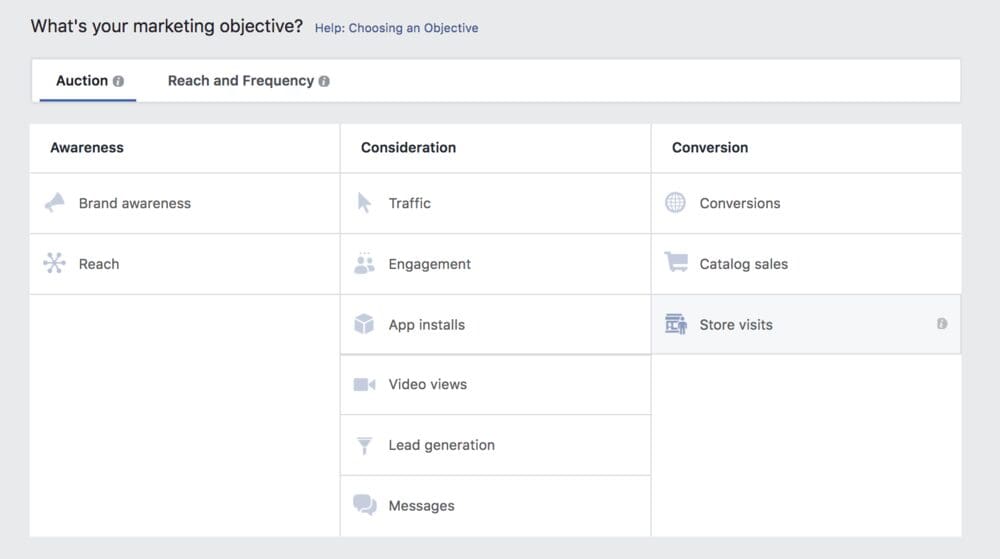The image size is (1000, 559).
Task: Select the Store visits objective
Action: click(806, 324)
